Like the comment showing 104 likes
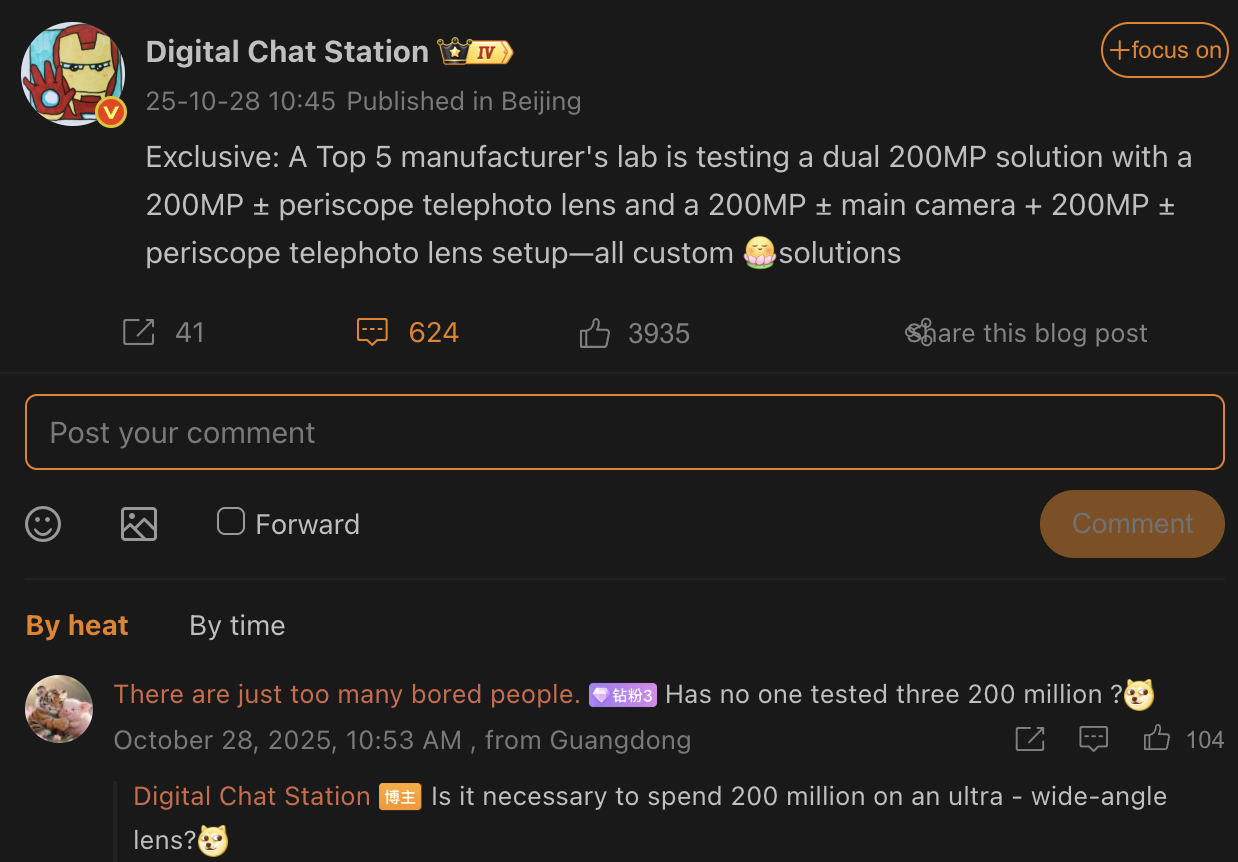The height and width of the screenshot is (862, 1238). point(1156,739)
